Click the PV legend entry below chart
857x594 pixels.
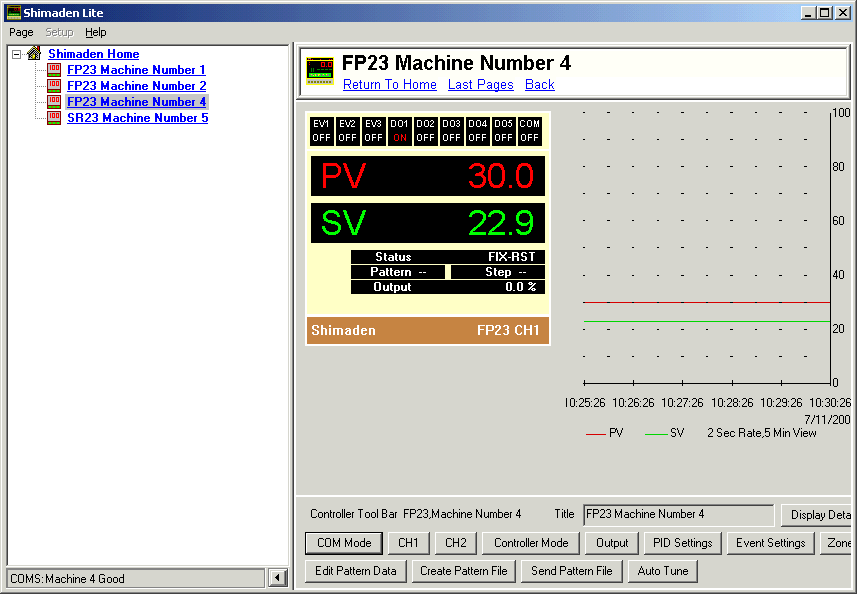point(605,433)
